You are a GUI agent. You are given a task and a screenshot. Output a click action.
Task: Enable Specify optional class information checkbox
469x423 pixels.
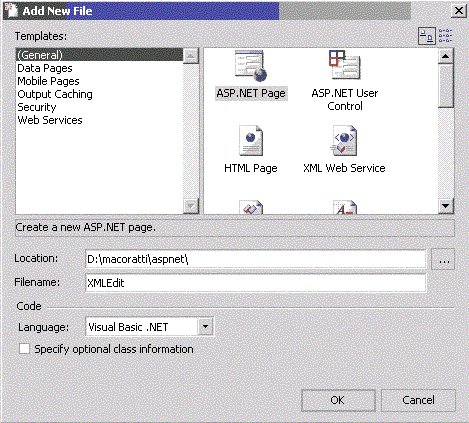click(24, 349)
